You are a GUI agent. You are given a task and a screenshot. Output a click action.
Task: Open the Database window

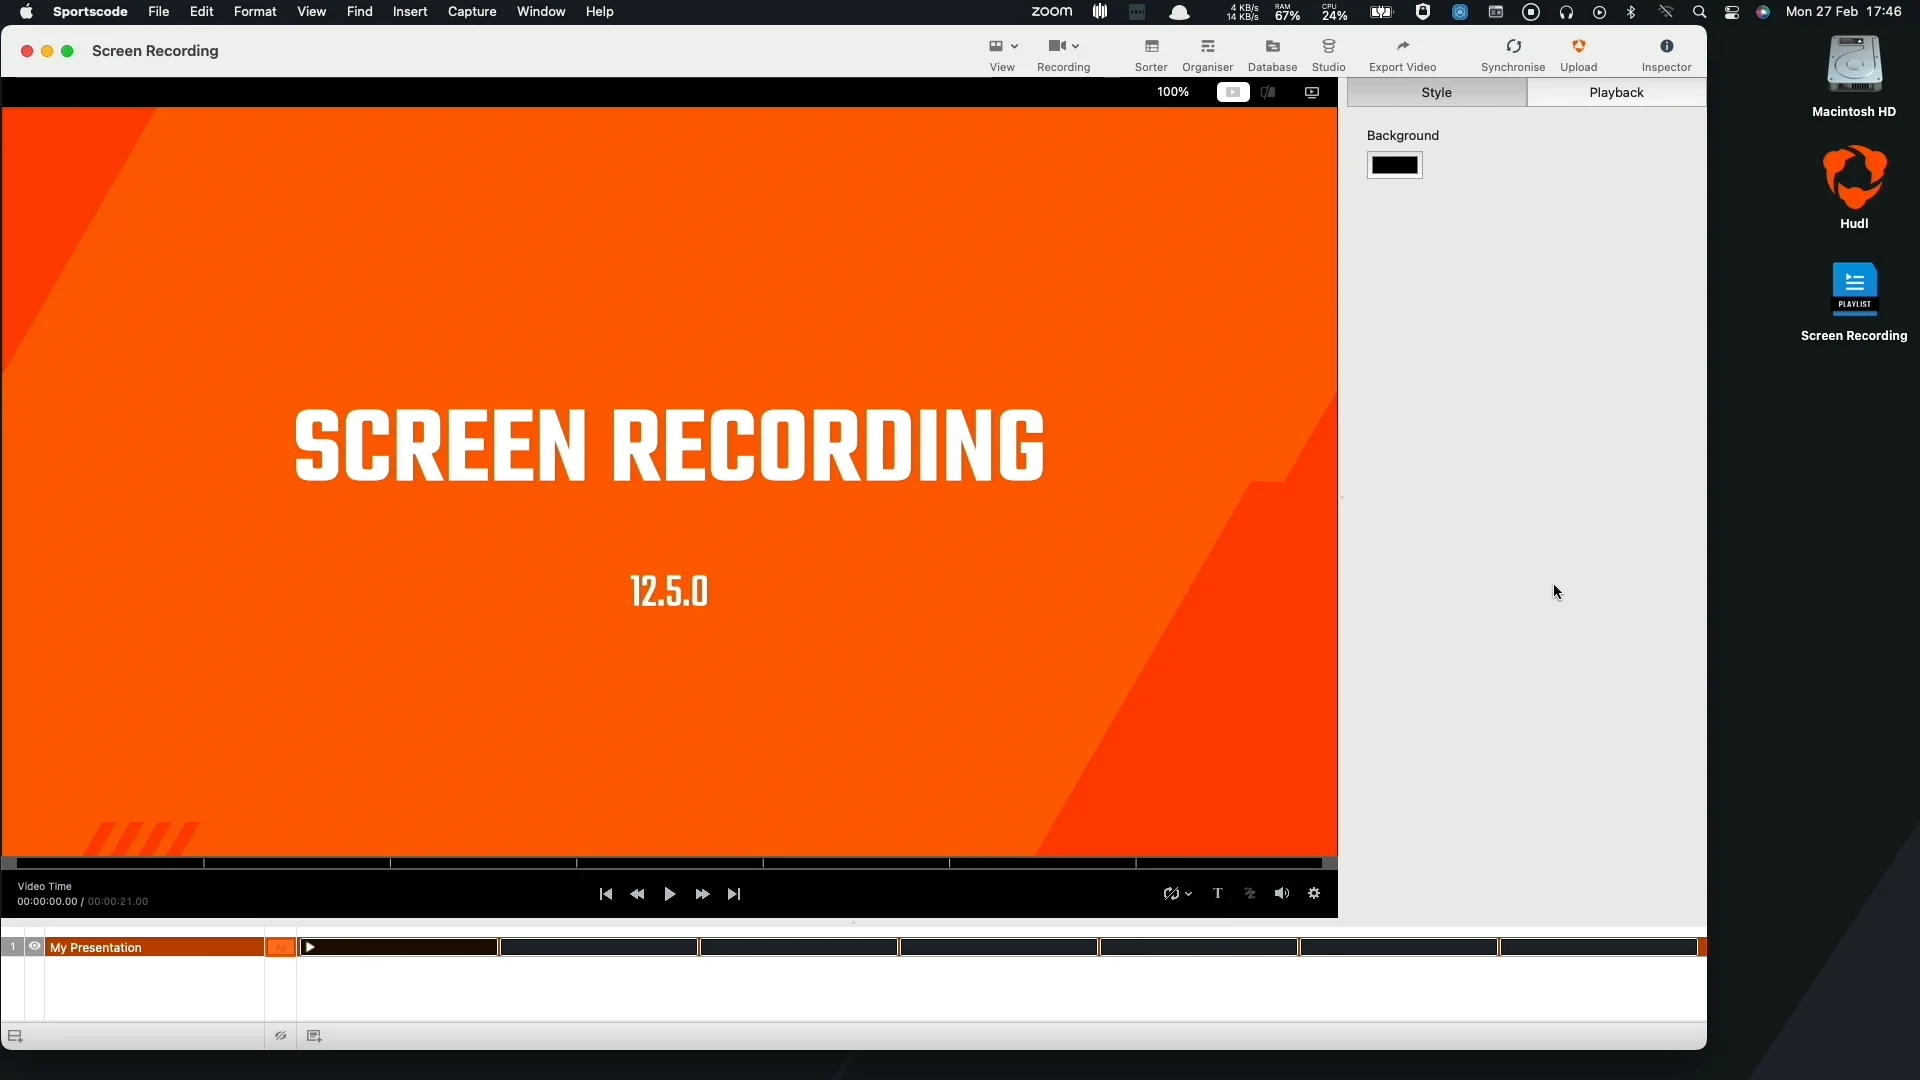[x=1273, y=53]
